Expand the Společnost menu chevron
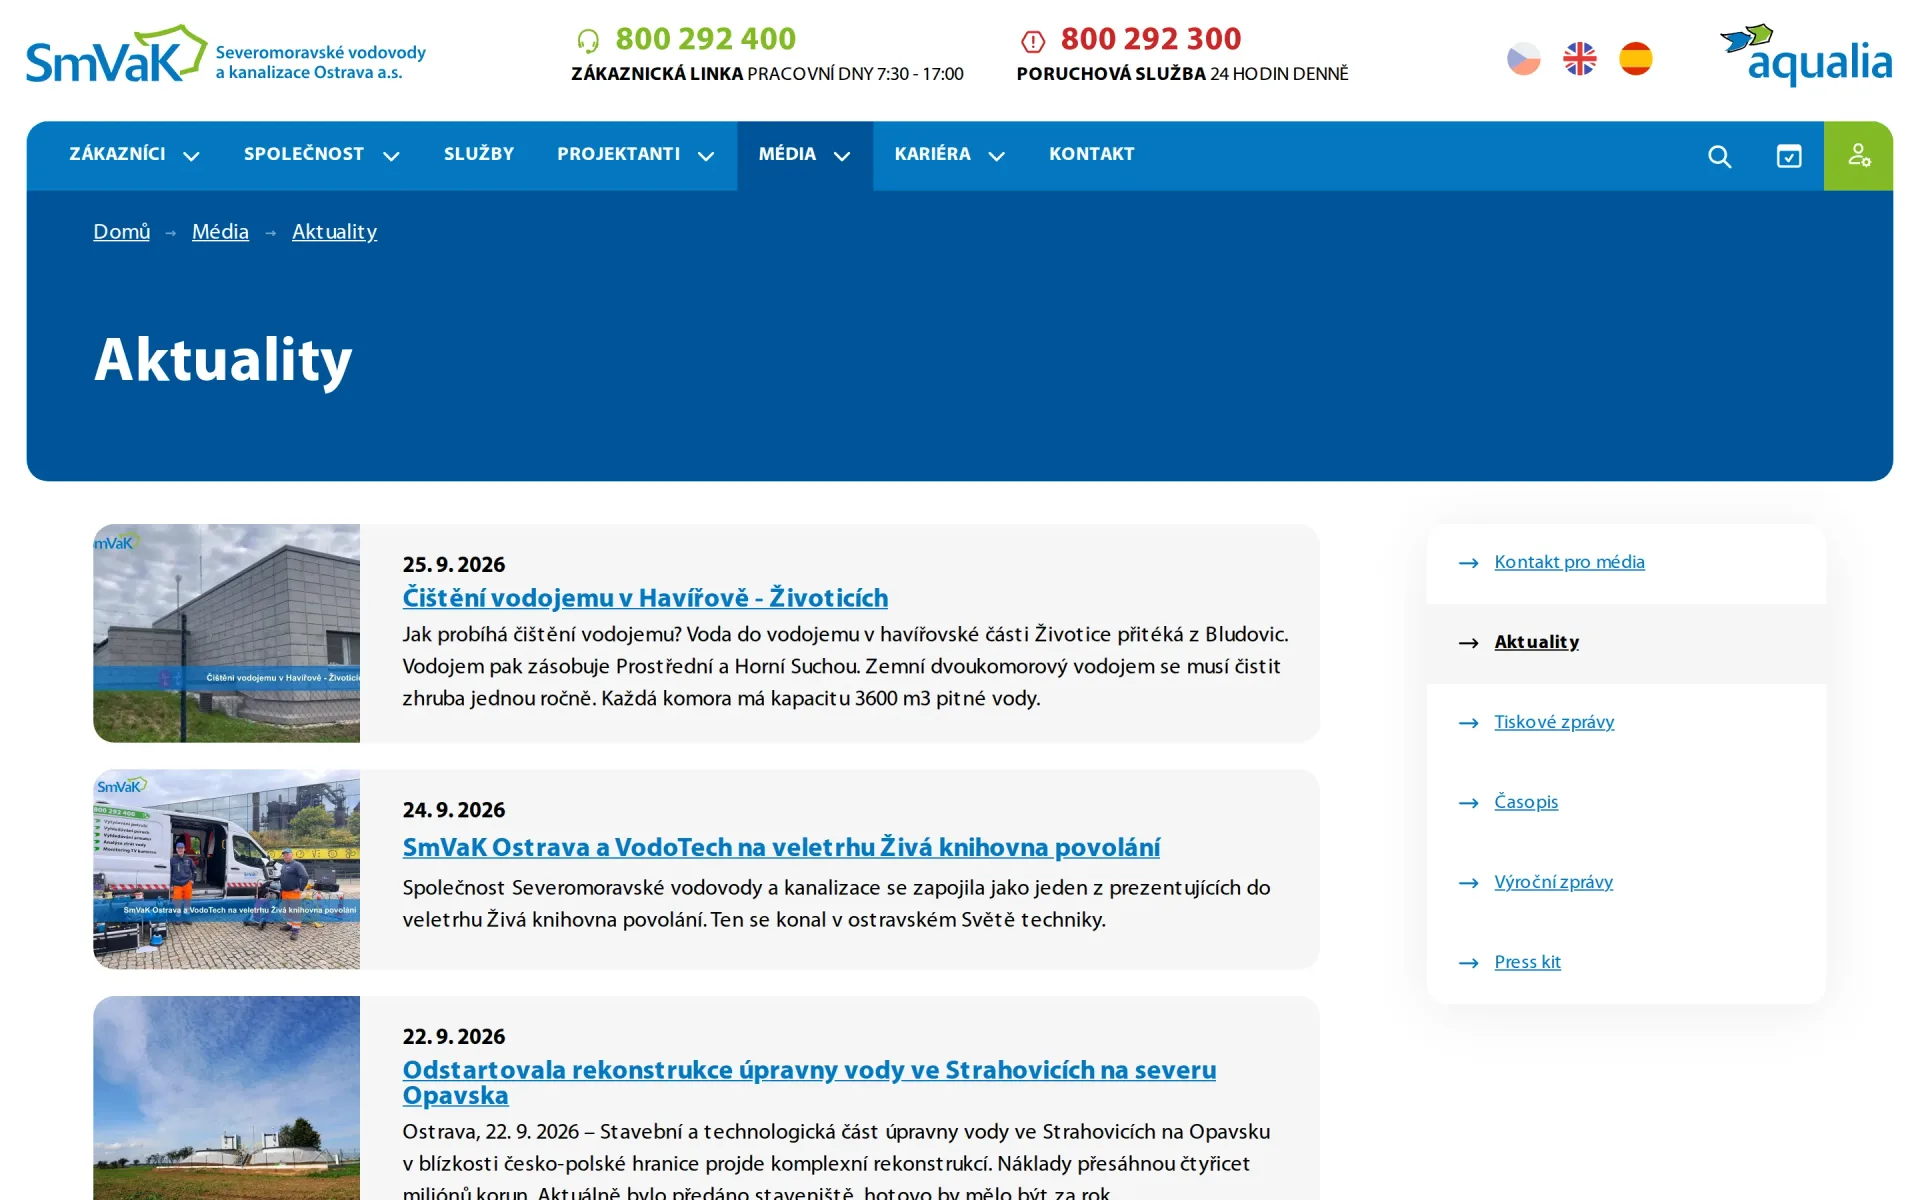Viewport: 1920px width, 1200px height. [391, 156]
